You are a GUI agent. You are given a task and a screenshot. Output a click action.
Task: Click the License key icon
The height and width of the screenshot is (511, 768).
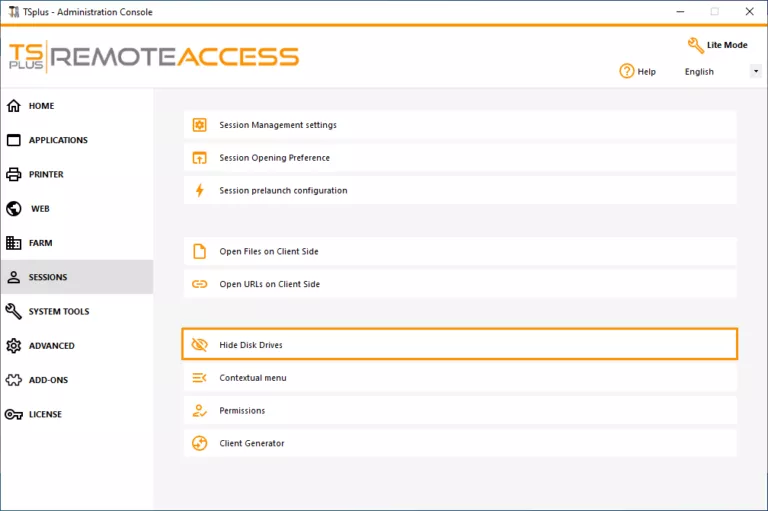[14, 414]
